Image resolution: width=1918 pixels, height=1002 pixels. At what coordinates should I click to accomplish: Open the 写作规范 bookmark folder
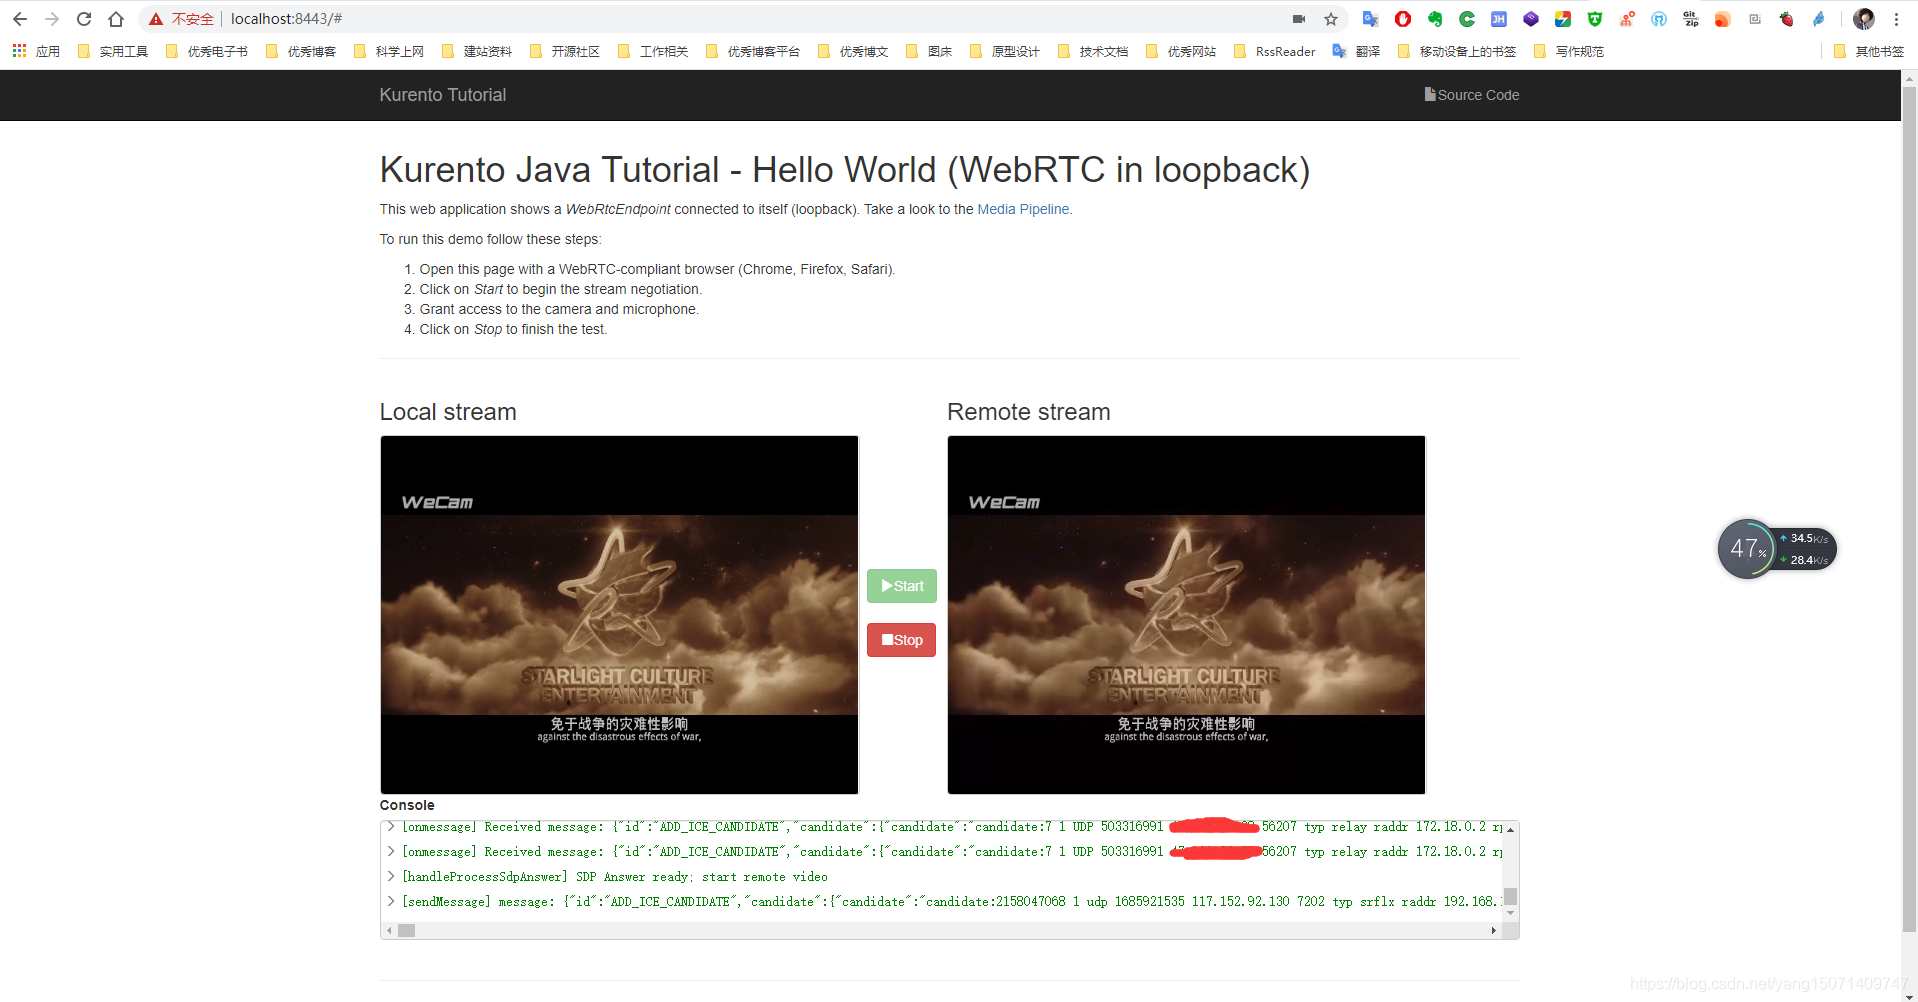[x=1569, y=51]
